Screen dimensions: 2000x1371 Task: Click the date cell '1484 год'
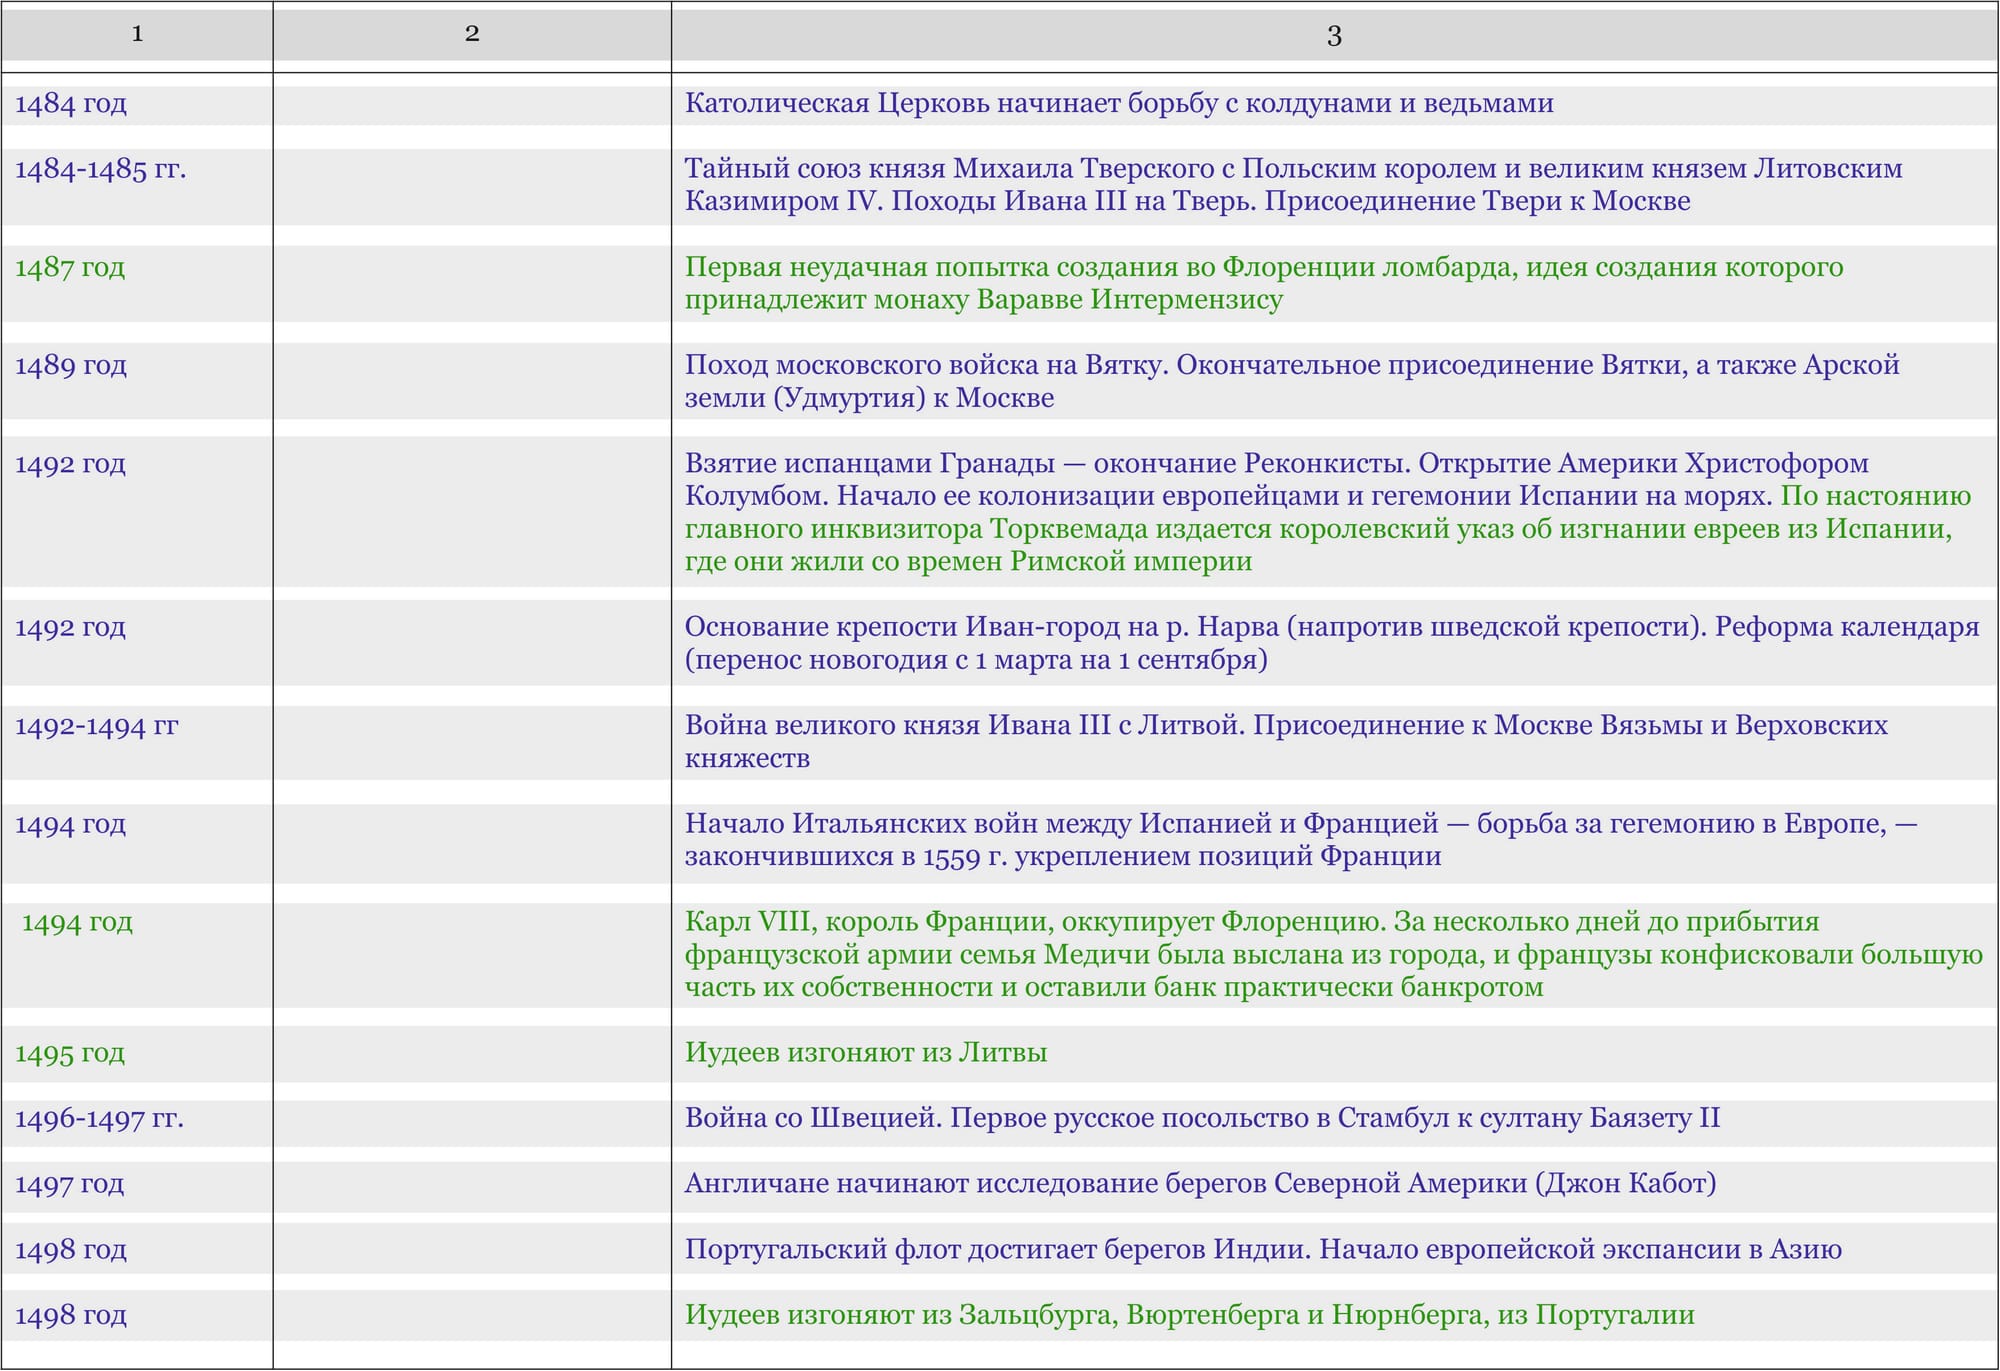coord(71,104)
